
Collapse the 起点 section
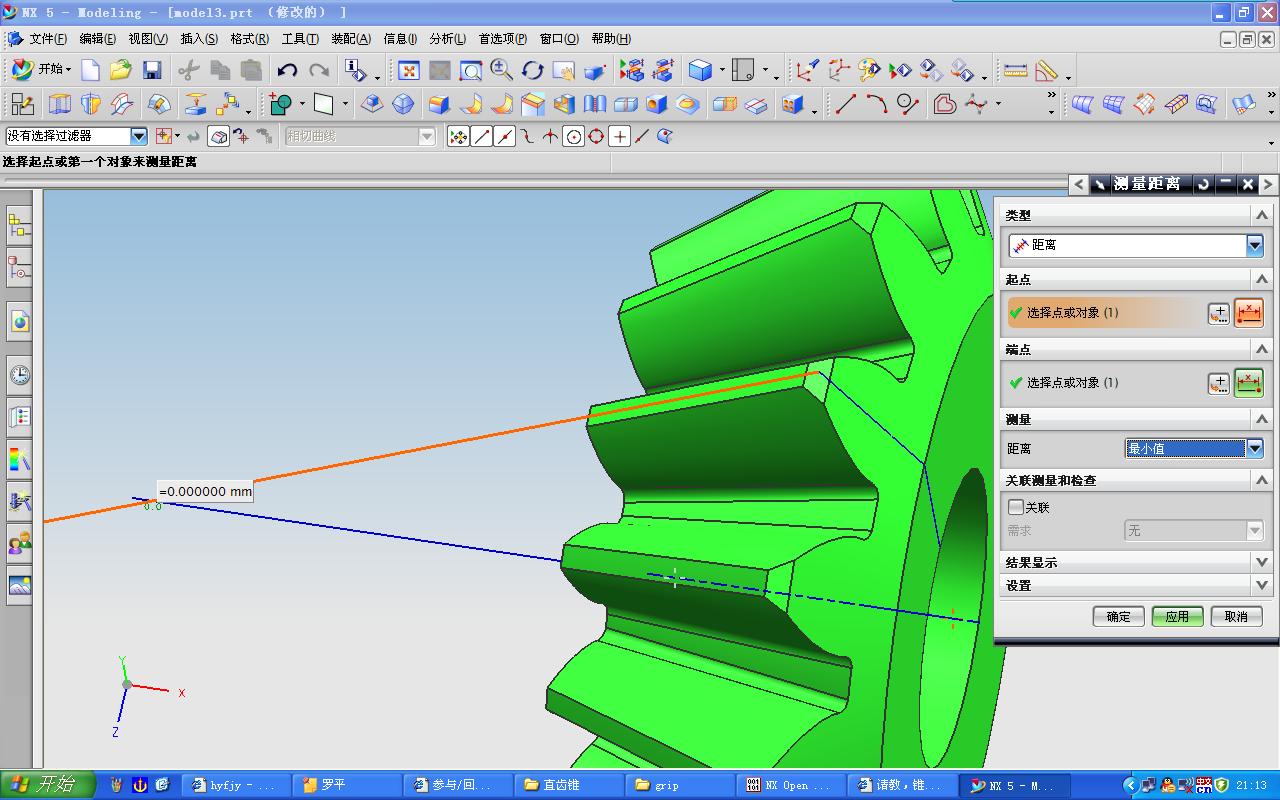click(x=1261, y=279)
